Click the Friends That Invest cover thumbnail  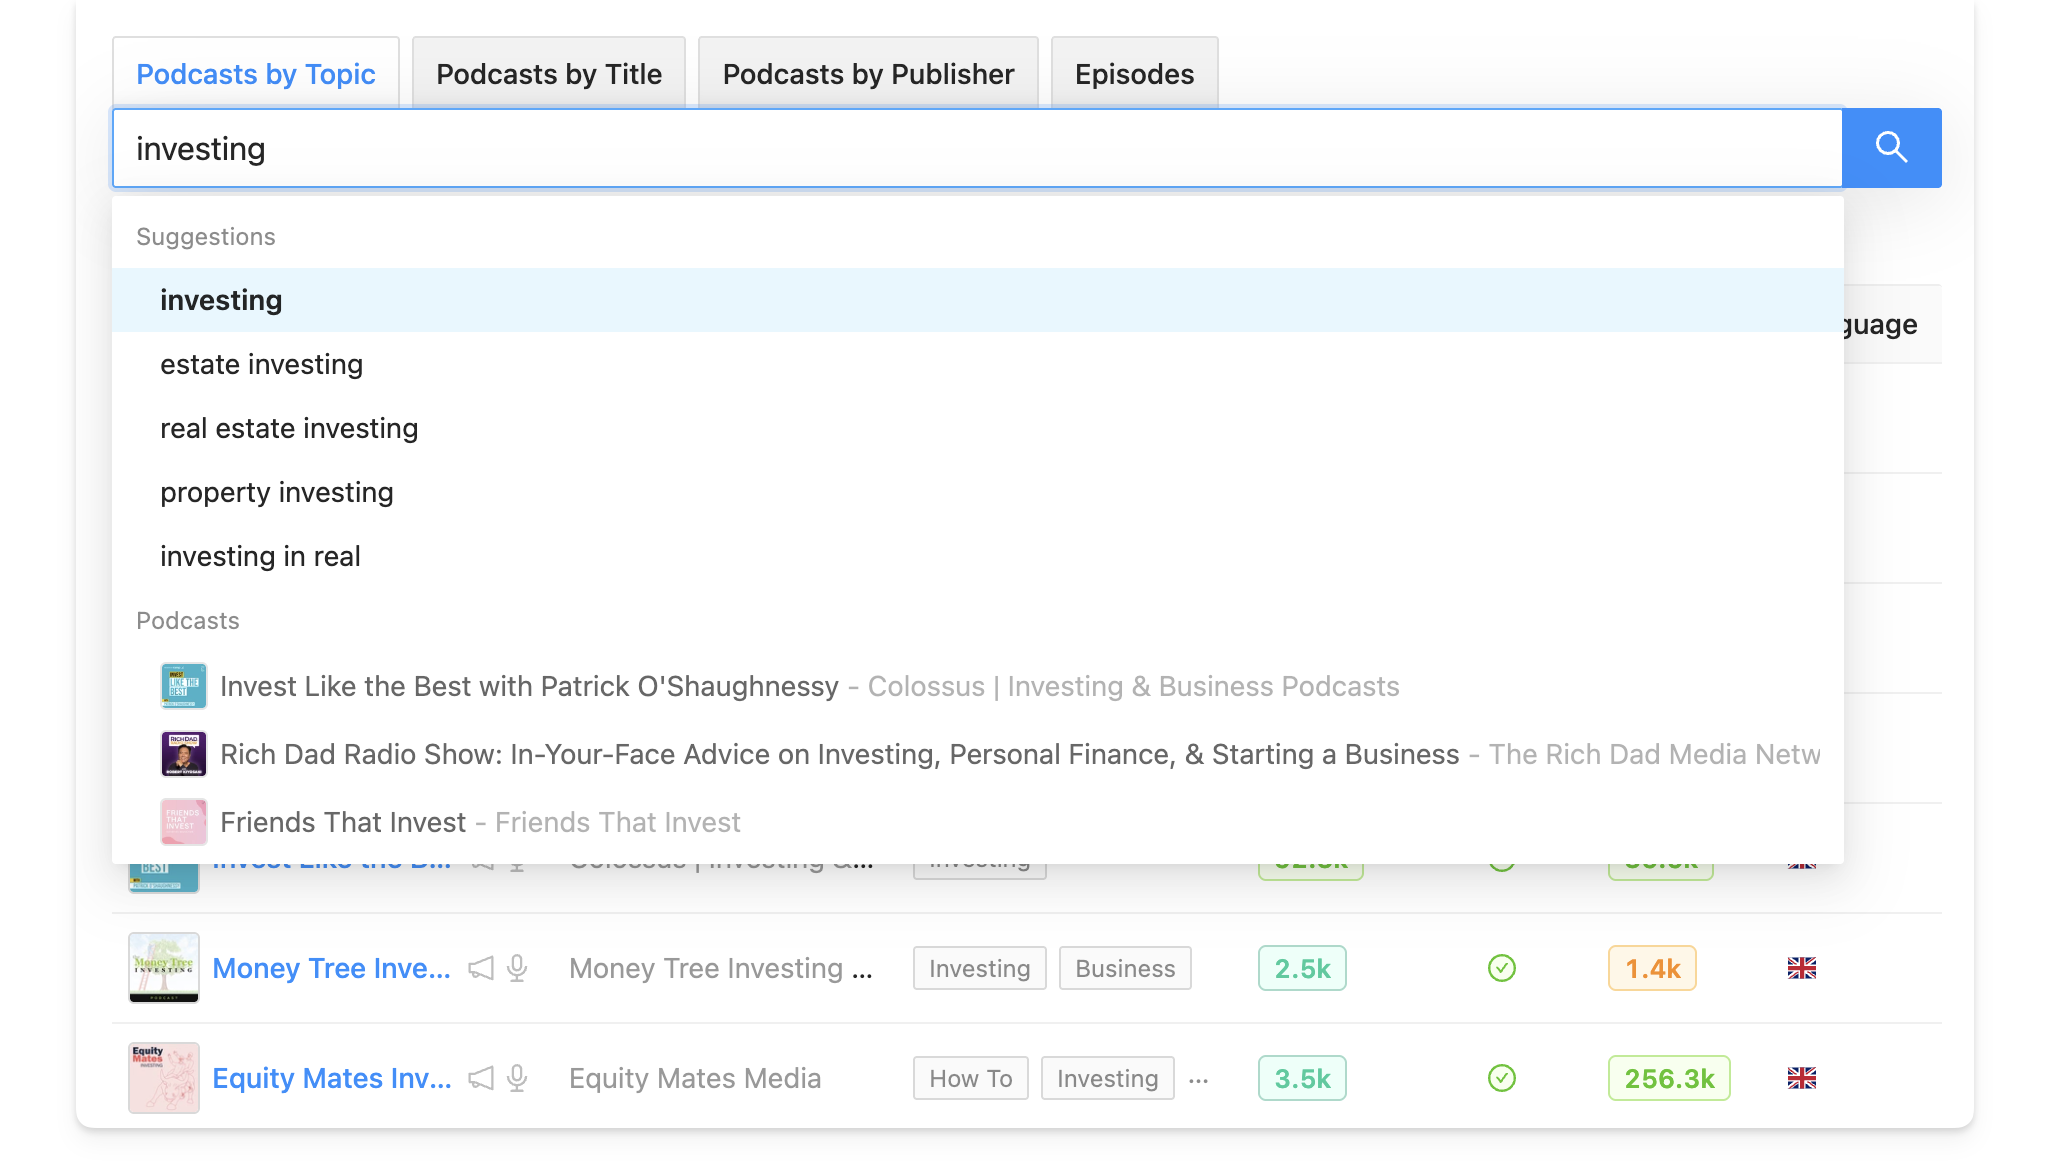[183, 821]
